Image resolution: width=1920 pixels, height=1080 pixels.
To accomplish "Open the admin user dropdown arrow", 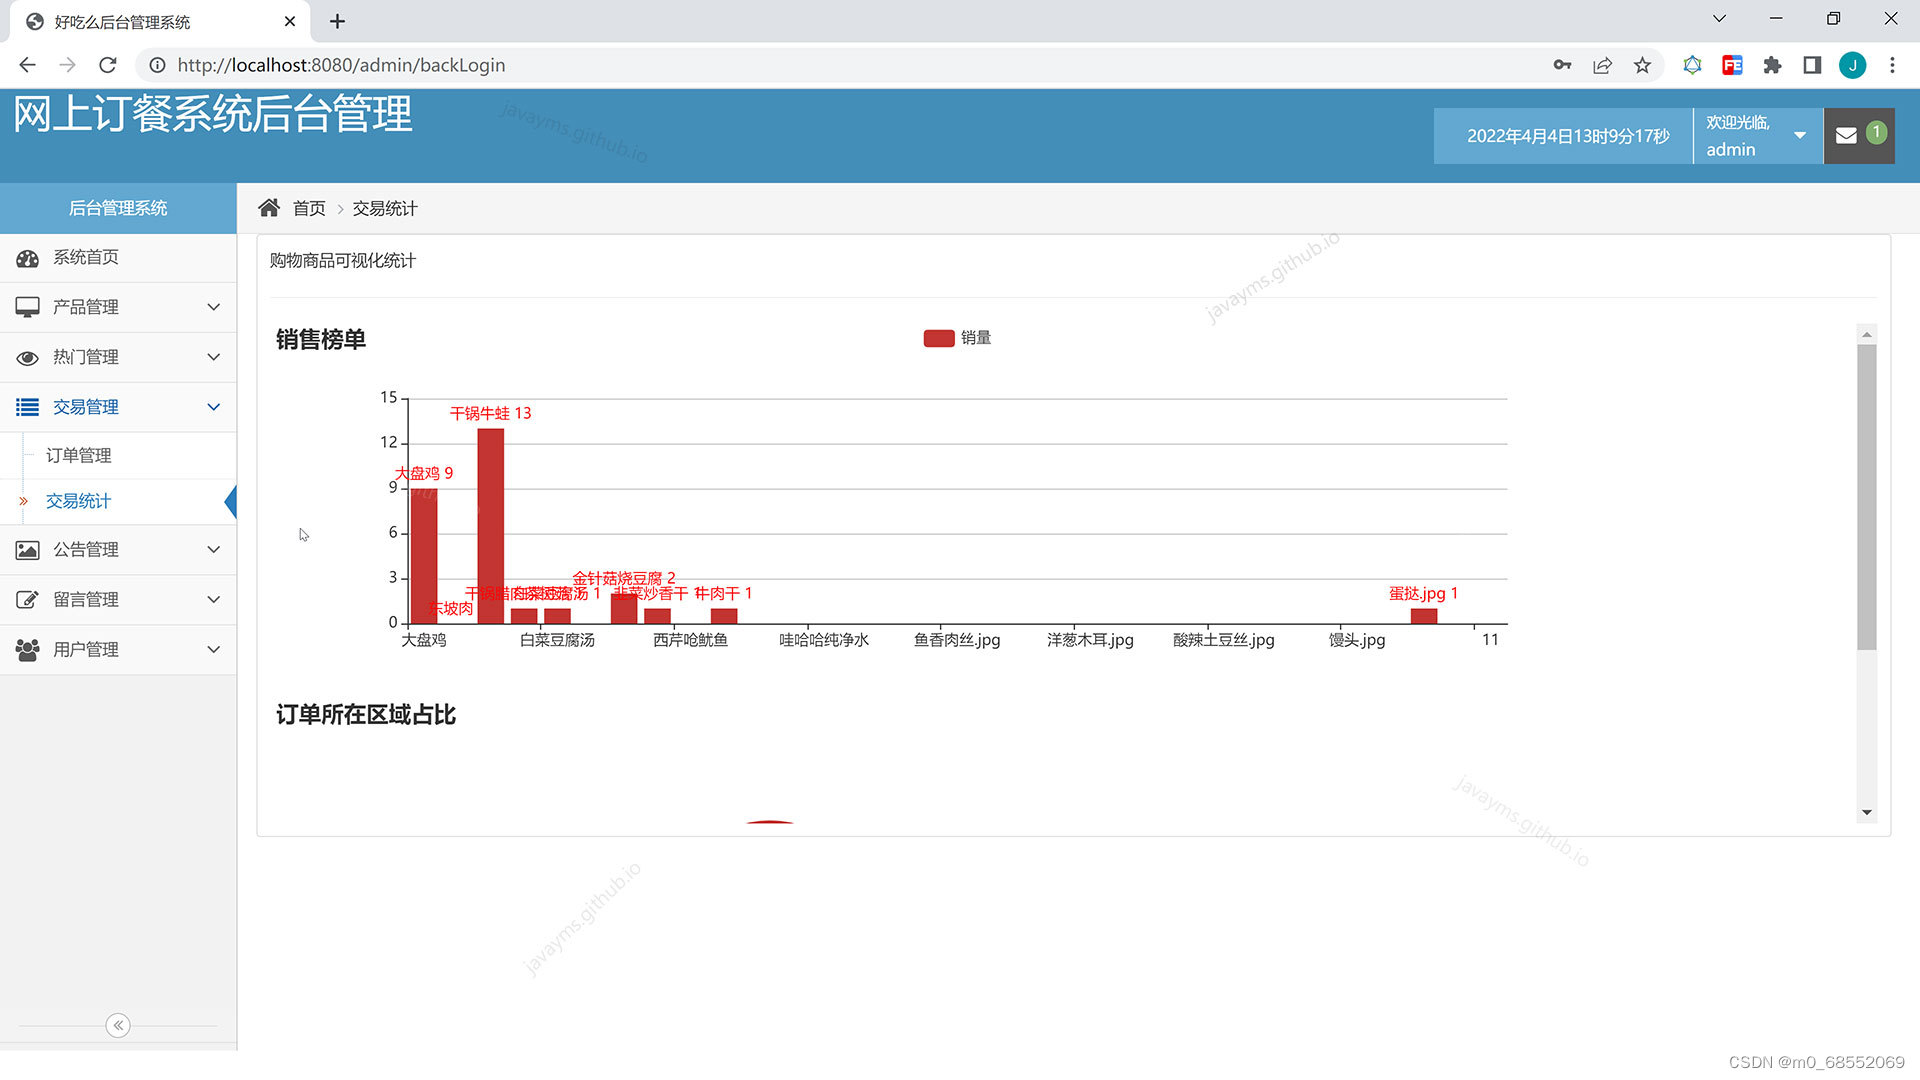I will click(1800, 136).
